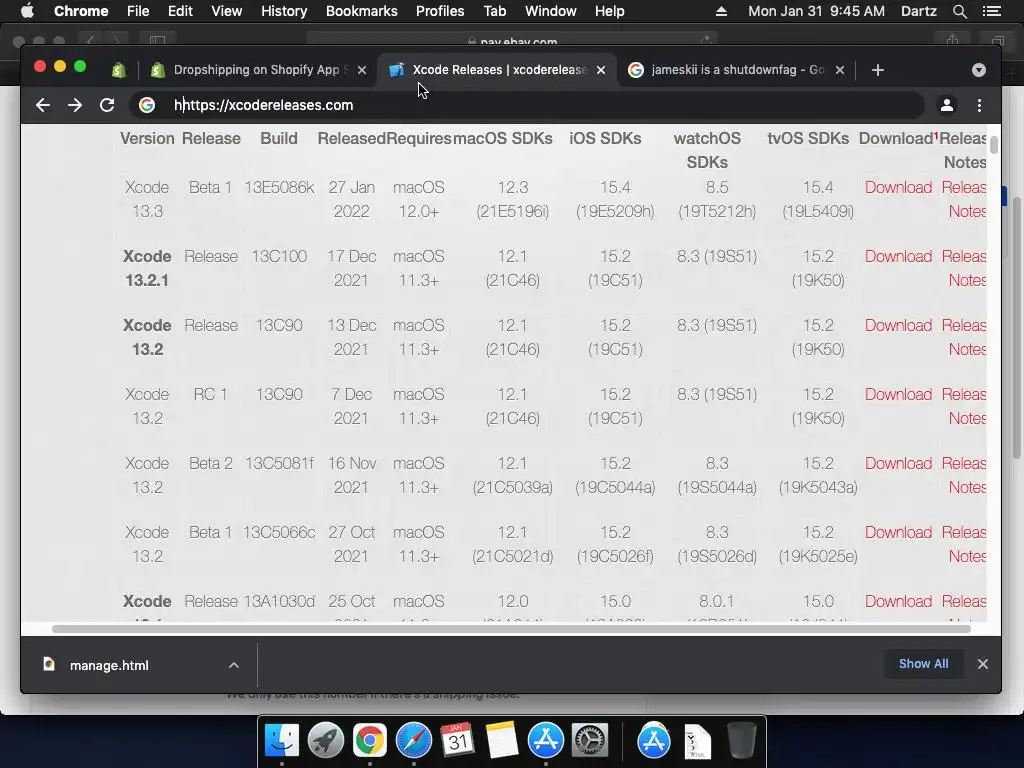This screenshot has width=1024, height=768.
Task: Open the Help menu
Action: pyautogui.click(x=609, y=11)
